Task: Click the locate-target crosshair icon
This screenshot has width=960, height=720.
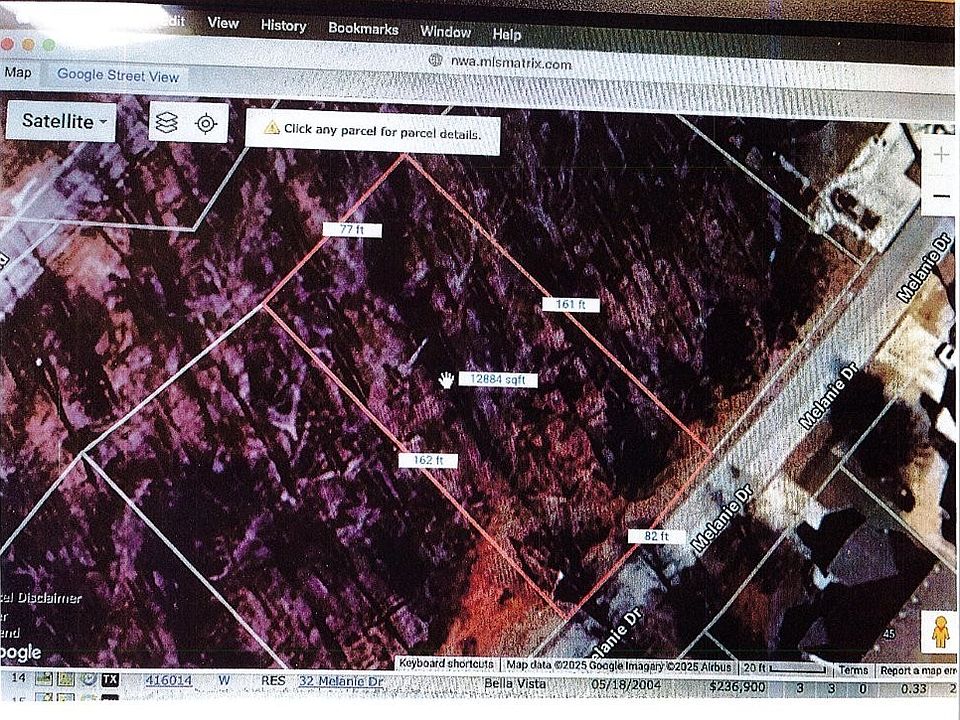Action: [206, 124]
